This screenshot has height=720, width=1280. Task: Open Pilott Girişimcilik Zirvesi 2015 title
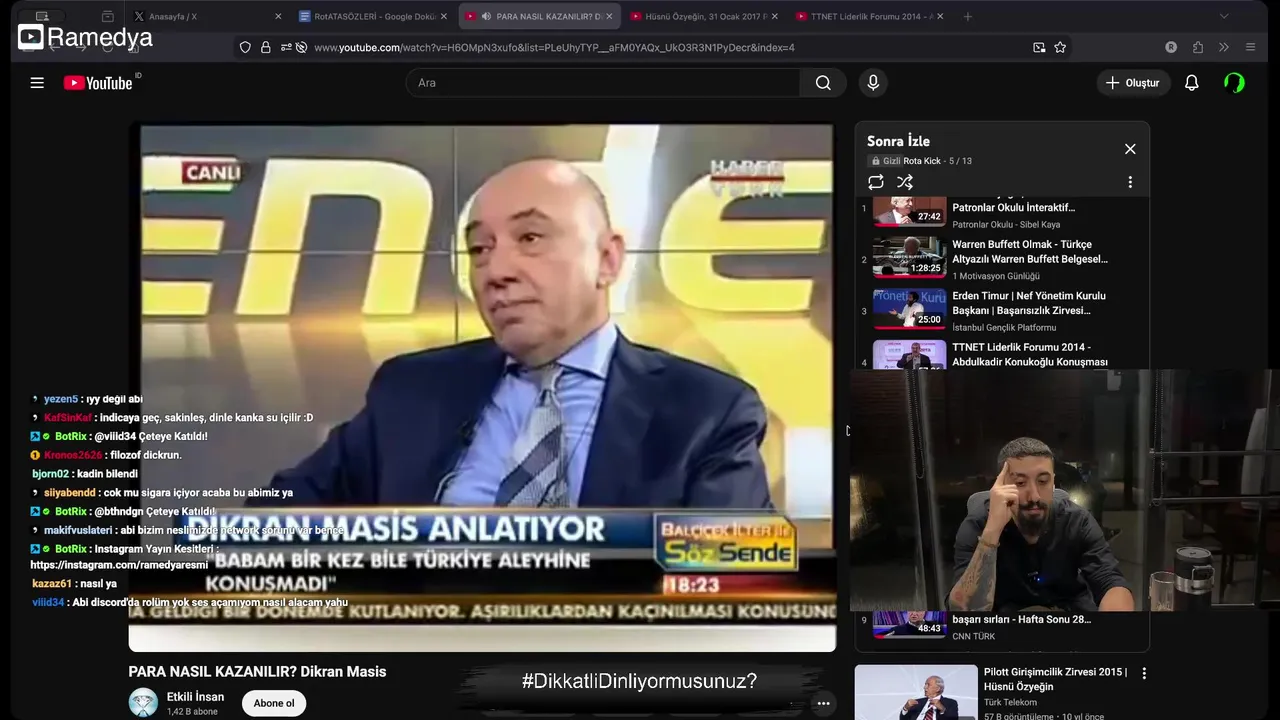click(x=1055, y=680)
